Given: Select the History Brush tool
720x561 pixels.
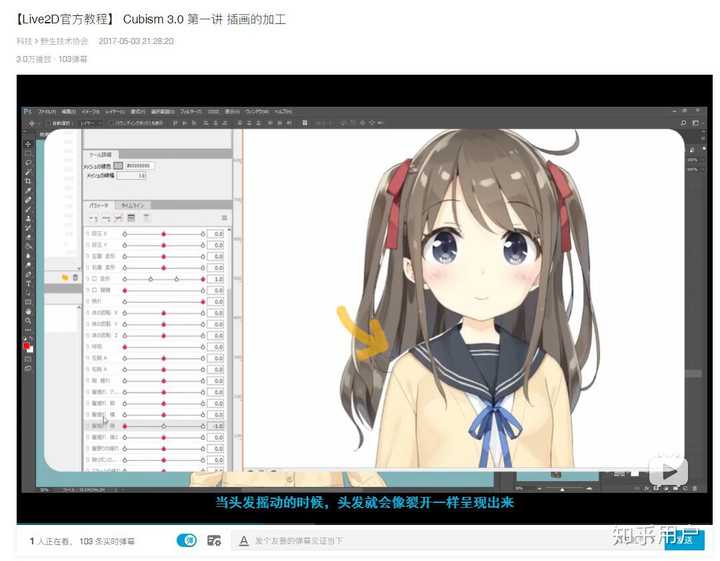Looking at the screenshot, I should [28, 228].
